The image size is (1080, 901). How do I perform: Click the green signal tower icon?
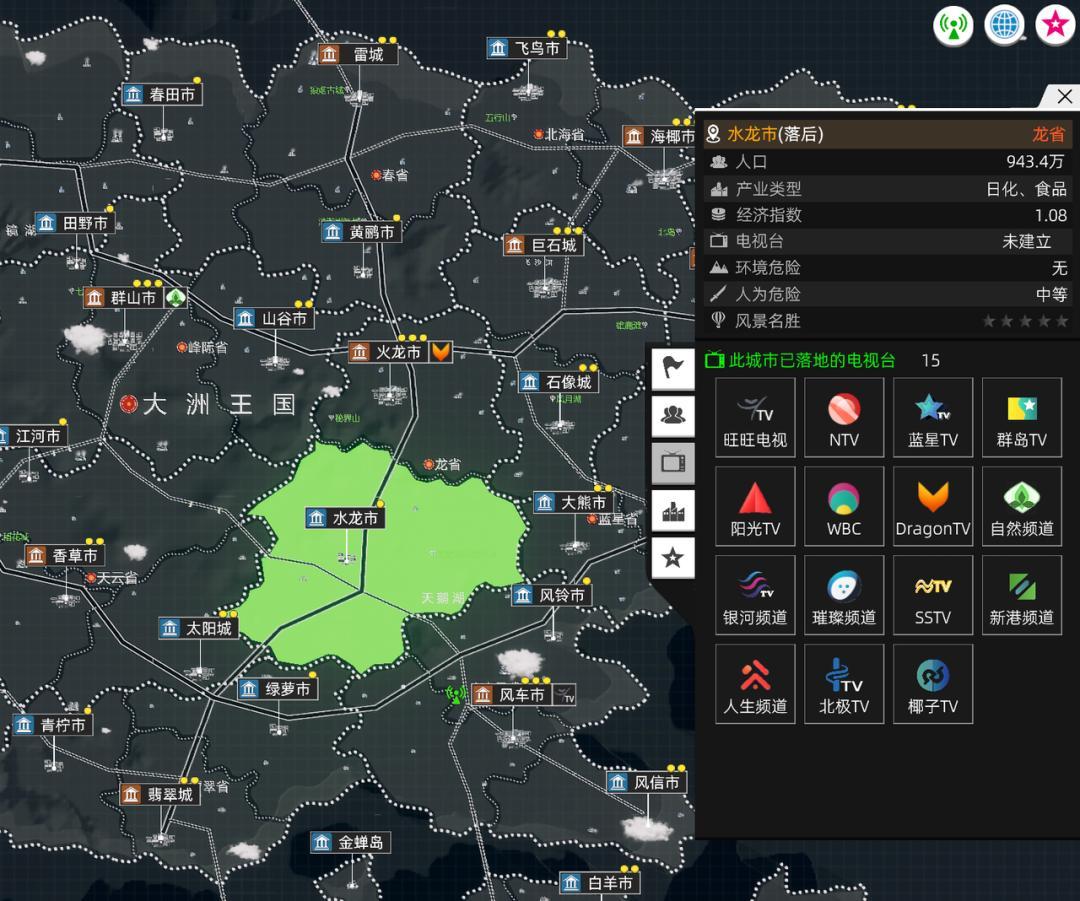(953, 25)
